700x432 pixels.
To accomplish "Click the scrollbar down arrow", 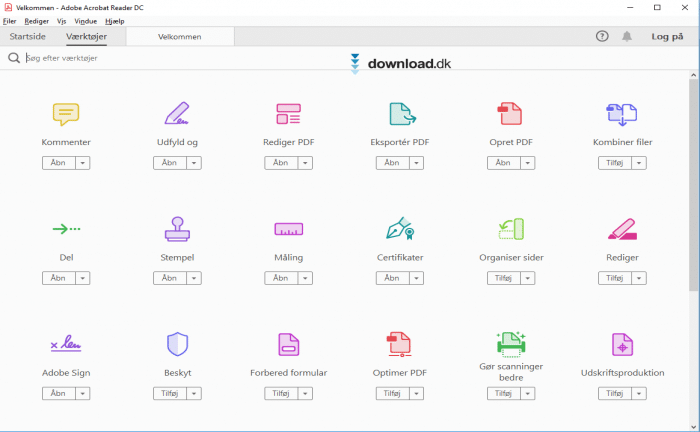I will 693,426.
